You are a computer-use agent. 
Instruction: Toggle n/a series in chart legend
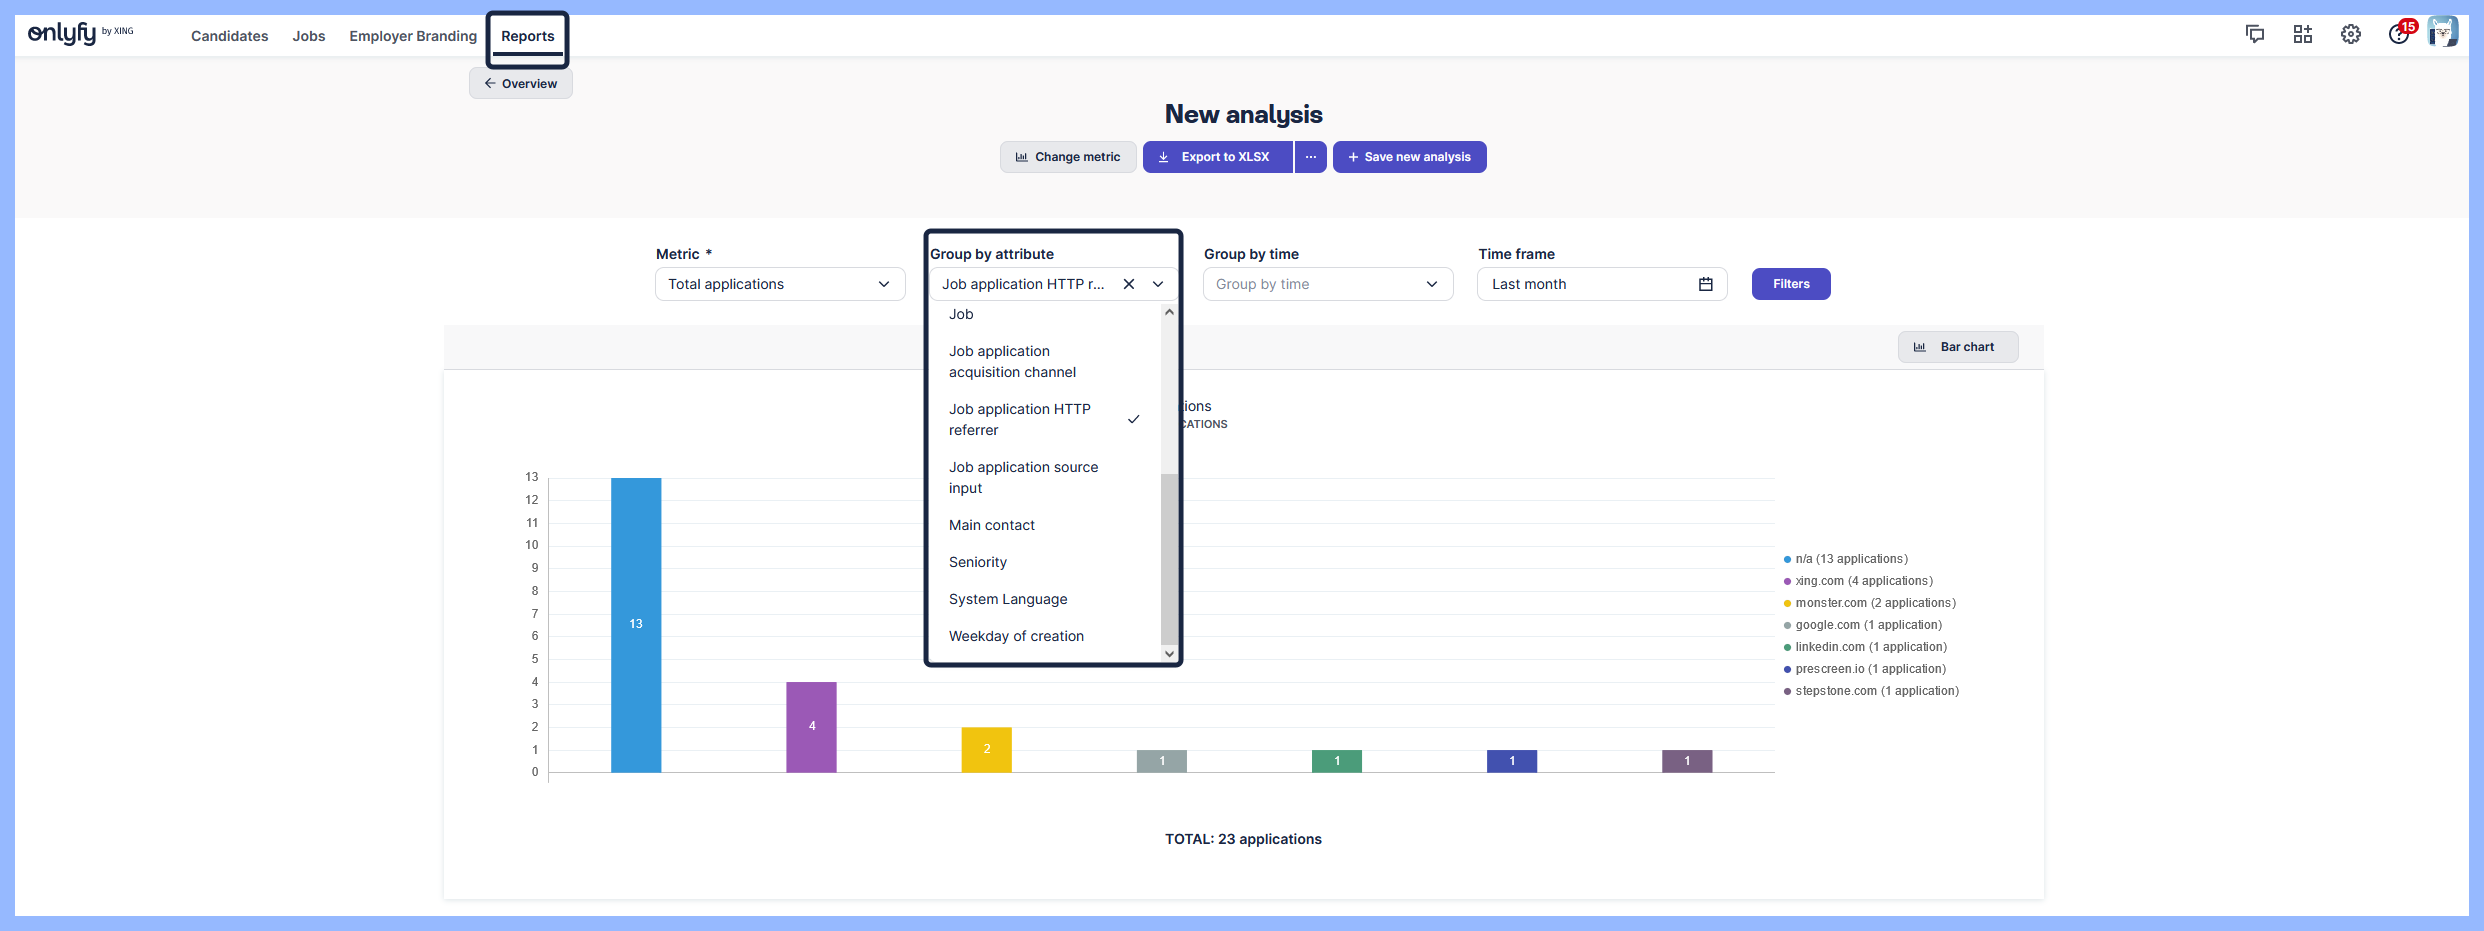pos(1850,559)
